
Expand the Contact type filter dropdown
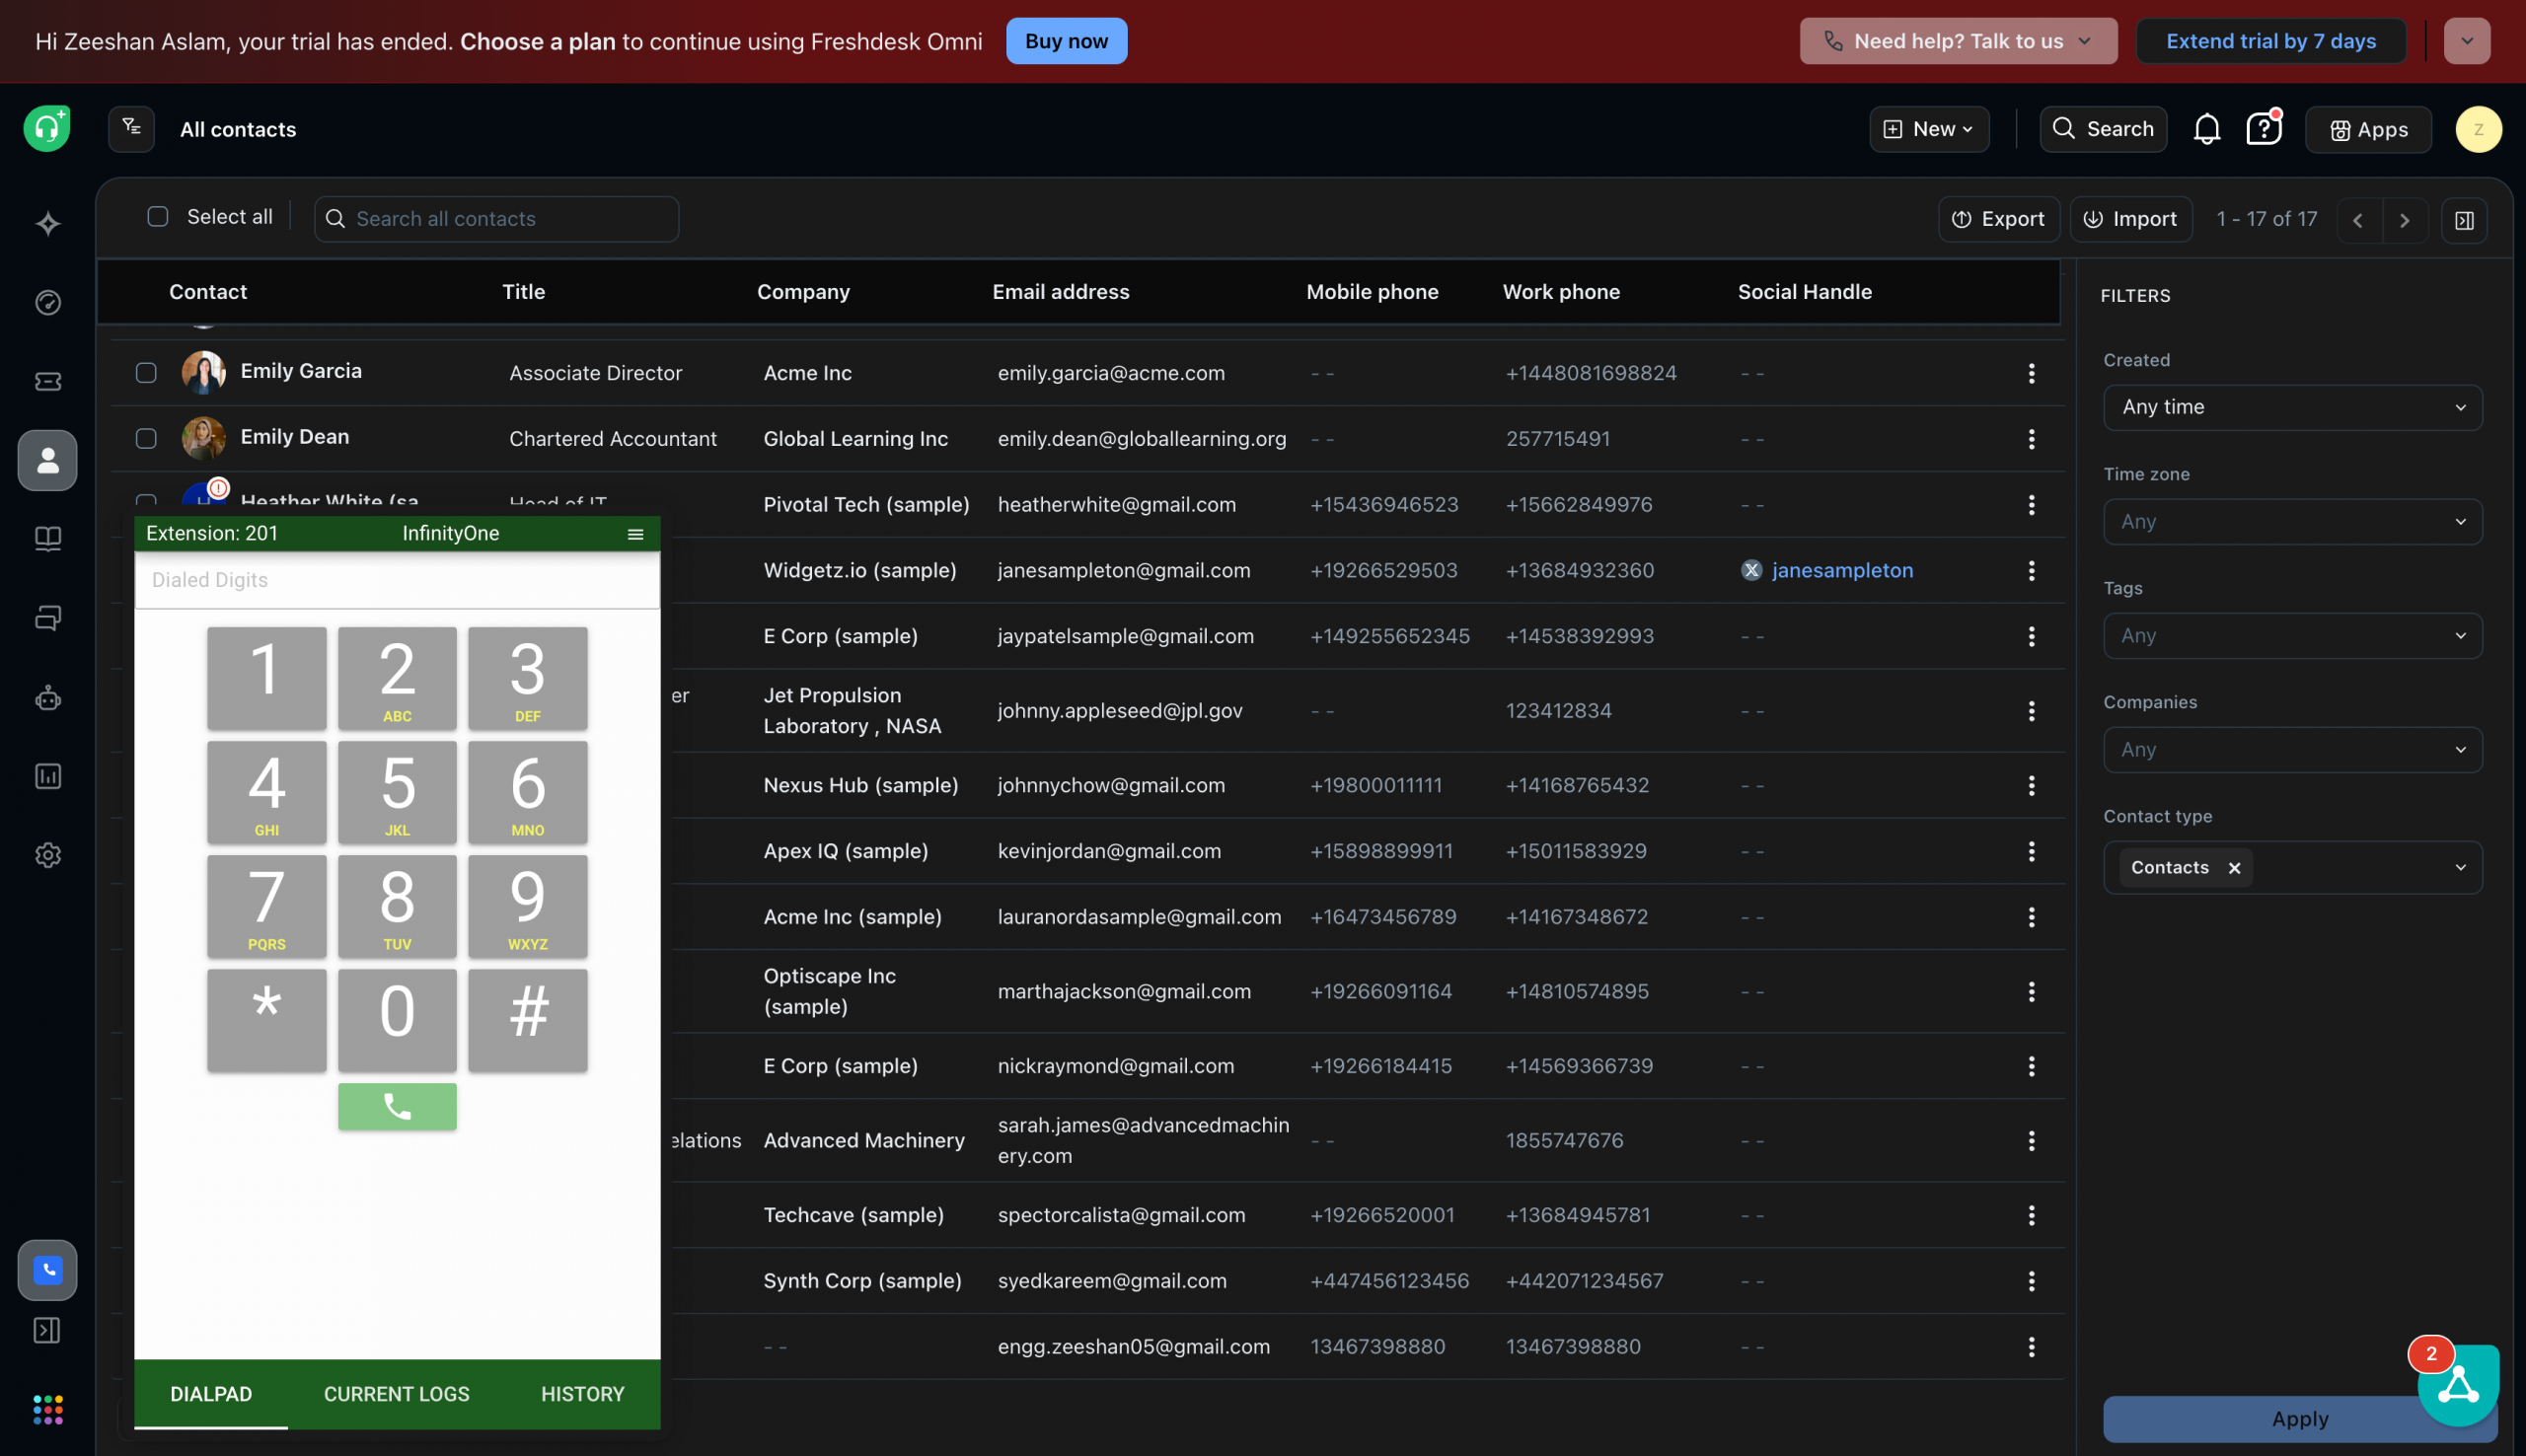click(2292, 867)
